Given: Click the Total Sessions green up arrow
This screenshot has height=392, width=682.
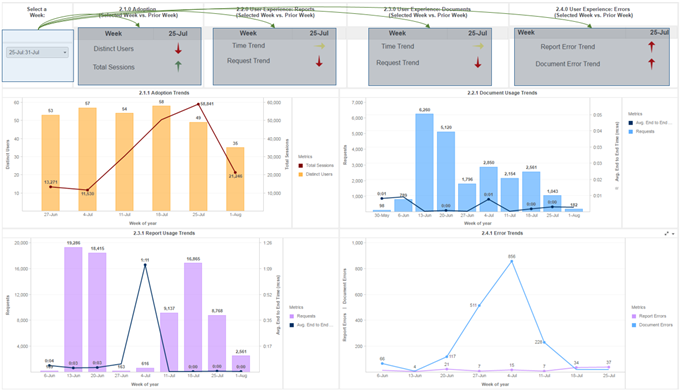Looking at the screenshot, I should point(178,66).
